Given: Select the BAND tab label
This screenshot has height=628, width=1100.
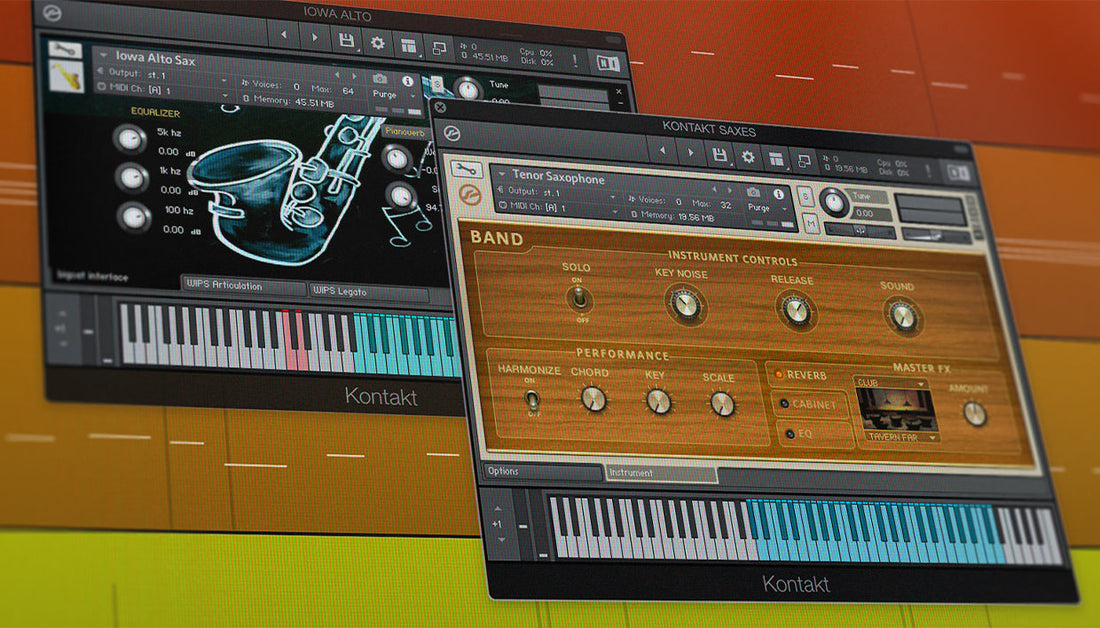Looking at the screenshot, I should 497,238.
